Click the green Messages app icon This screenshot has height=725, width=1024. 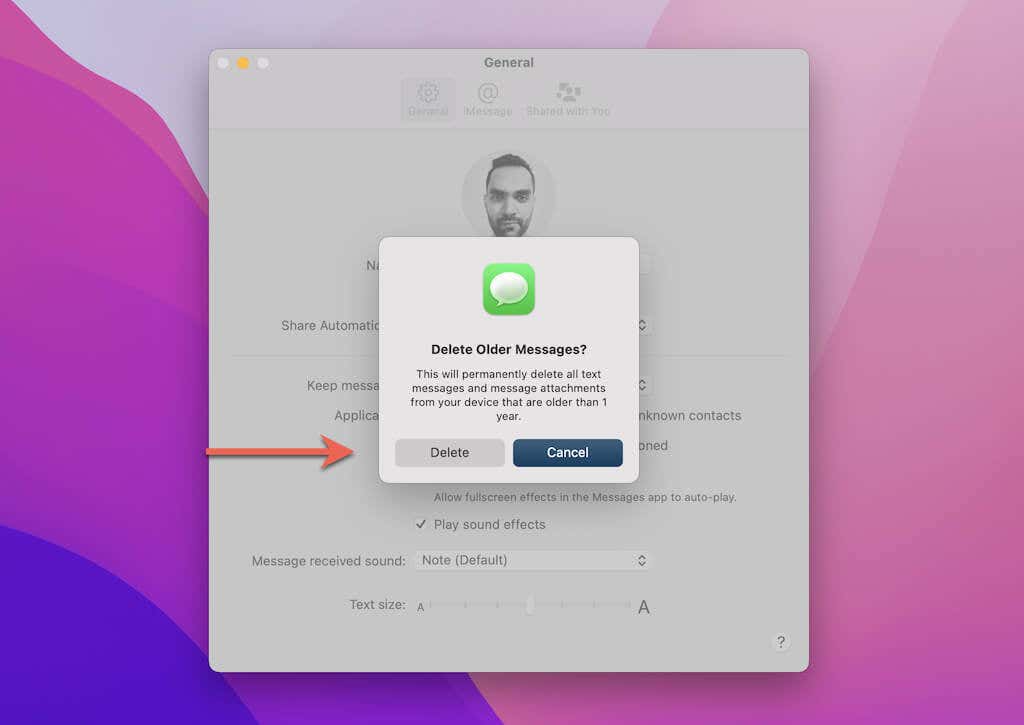[509, 289]
